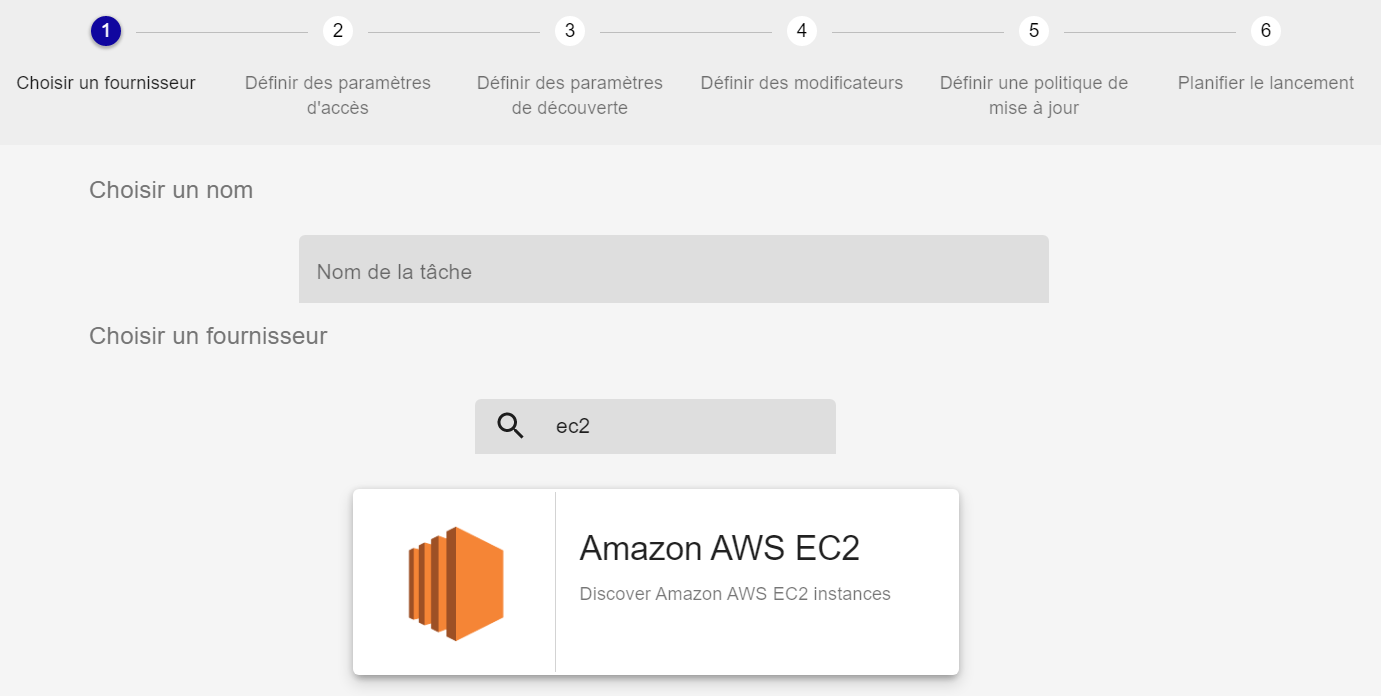Go to step 2 circle

click(x=338, y=31)
